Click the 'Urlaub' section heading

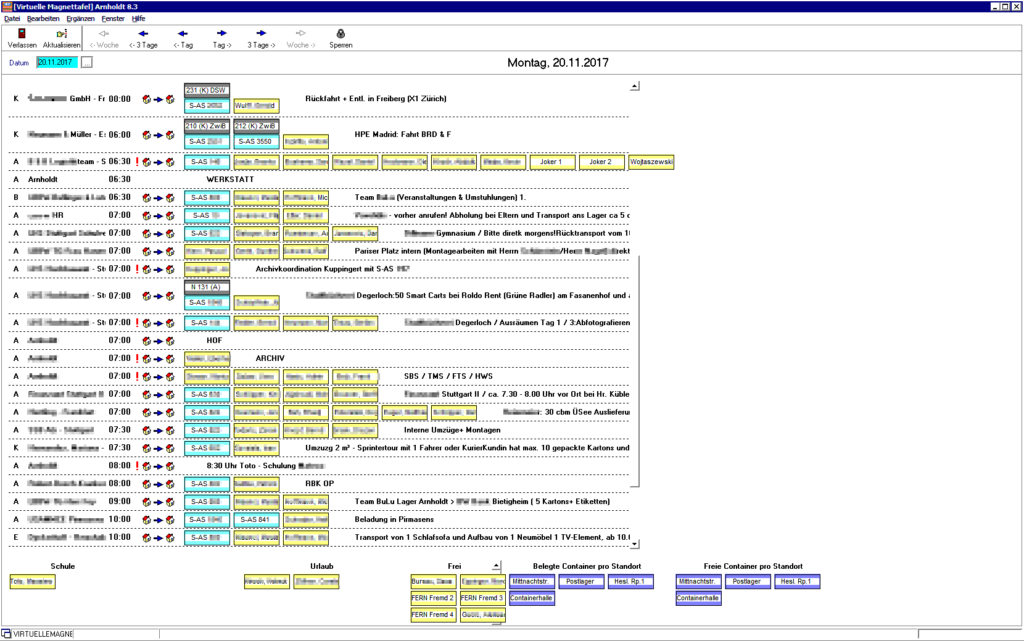[322, 567]
